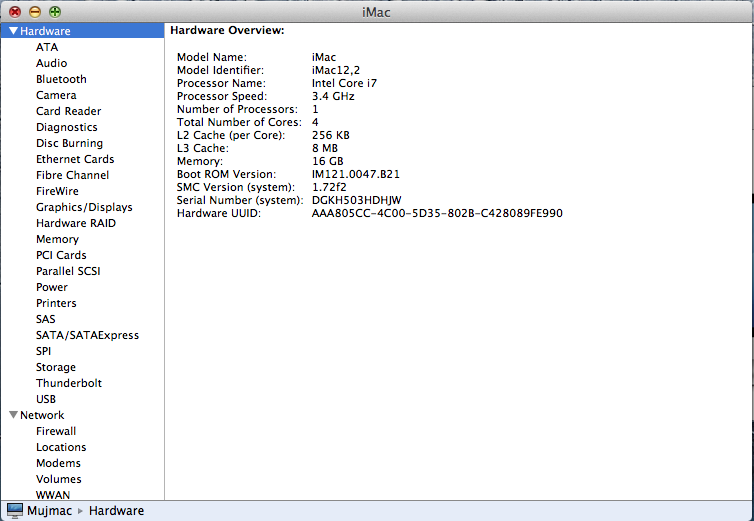Open SATA/SATAExpress information

tap(87, 335)
